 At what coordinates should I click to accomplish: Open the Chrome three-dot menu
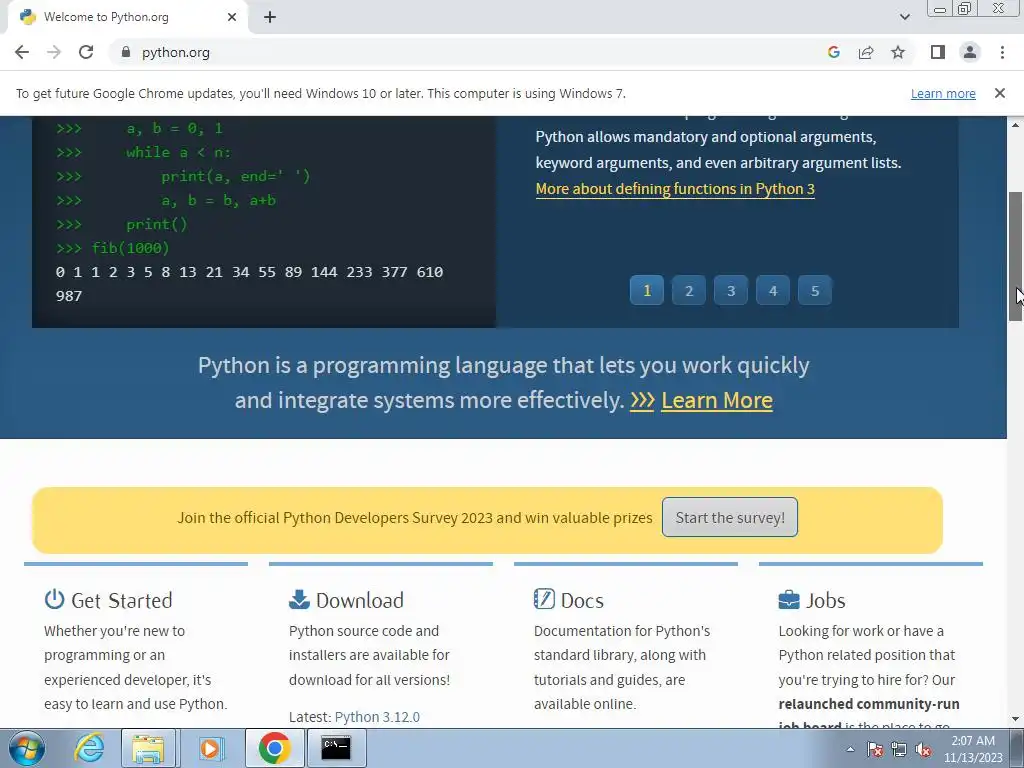[1002, 52]
